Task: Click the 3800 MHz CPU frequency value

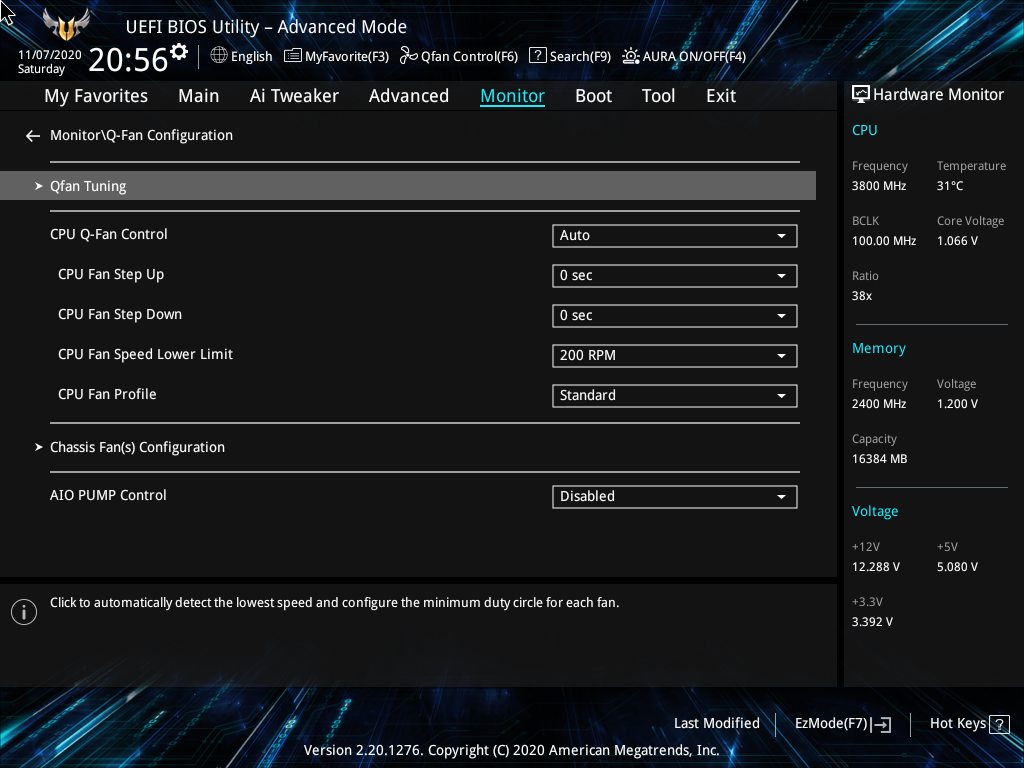Action: pos(879,186)
